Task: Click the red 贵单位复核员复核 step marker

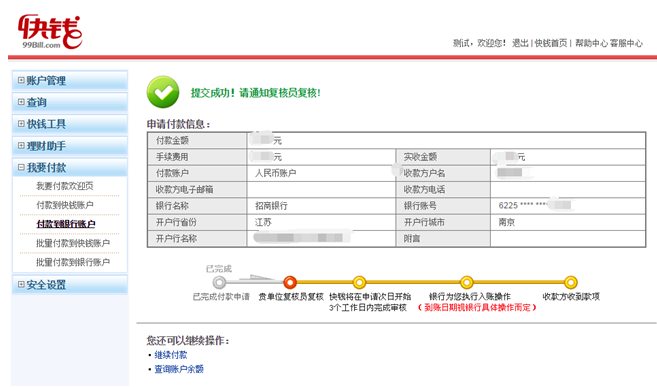Action: [x=290, y=283]
